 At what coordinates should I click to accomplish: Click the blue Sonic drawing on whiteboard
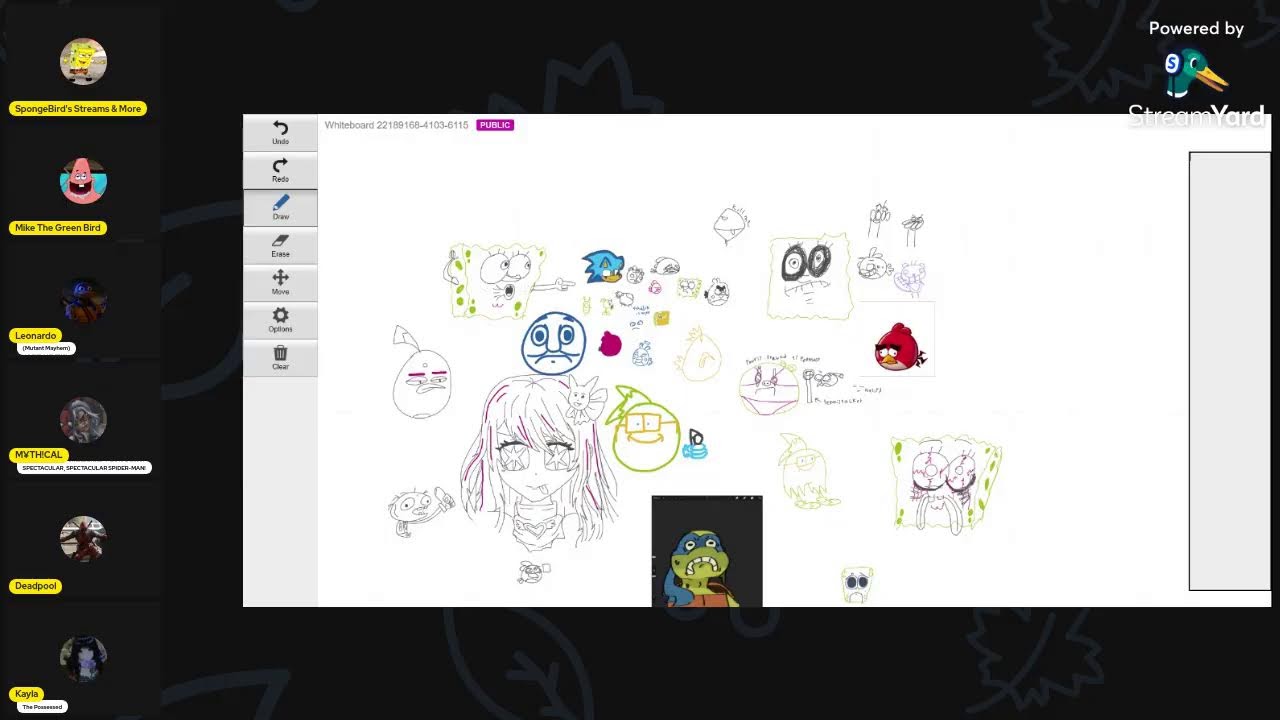pyautogui.click(x=603, y=266)
